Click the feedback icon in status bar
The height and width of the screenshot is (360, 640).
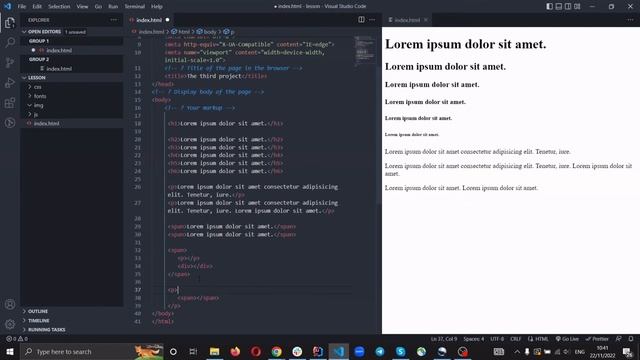619,339
